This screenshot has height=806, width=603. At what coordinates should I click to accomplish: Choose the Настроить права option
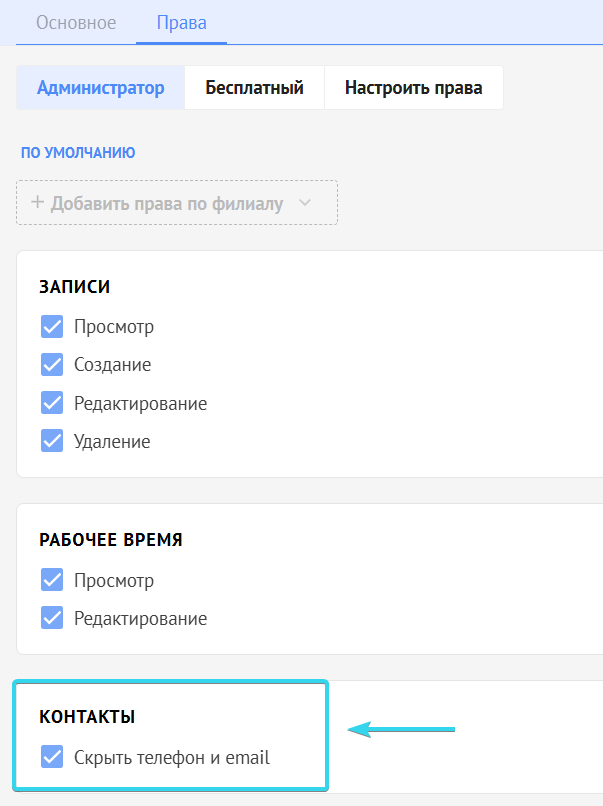point(414,87)
